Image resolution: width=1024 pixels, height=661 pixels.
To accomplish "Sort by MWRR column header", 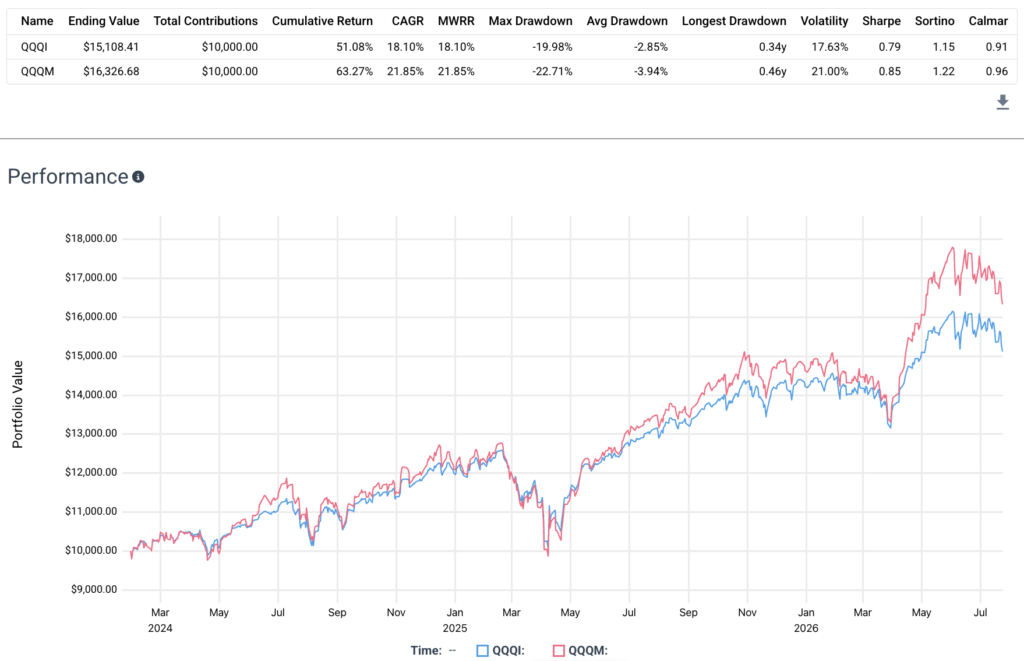I will 456,21.
